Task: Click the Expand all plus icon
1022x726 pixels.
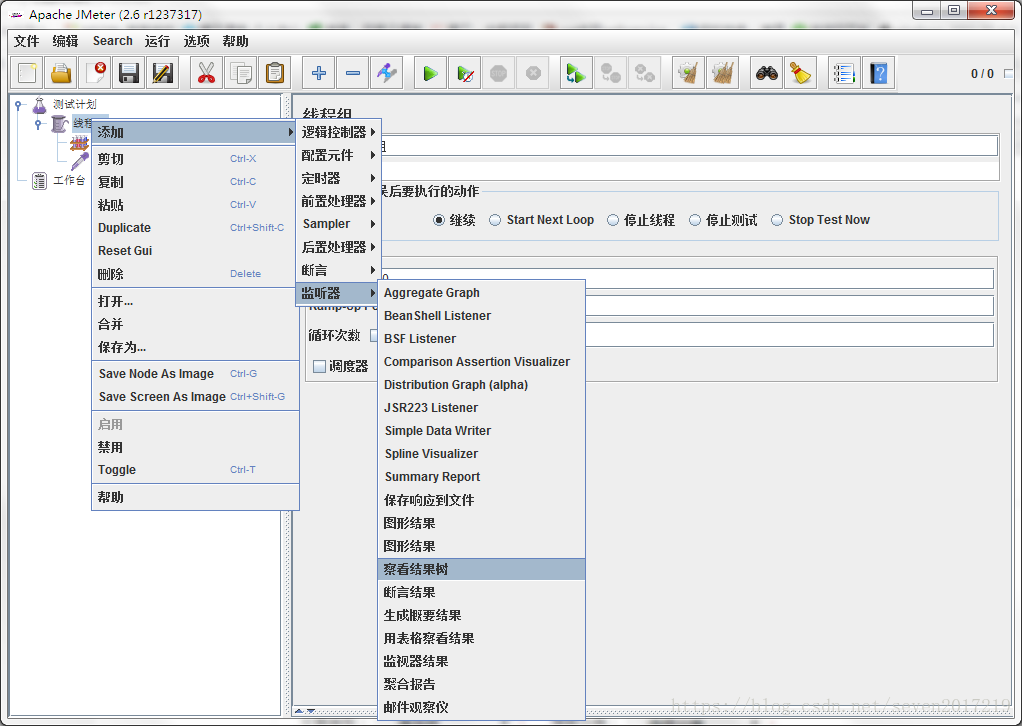Action: [x=319, y=73]
